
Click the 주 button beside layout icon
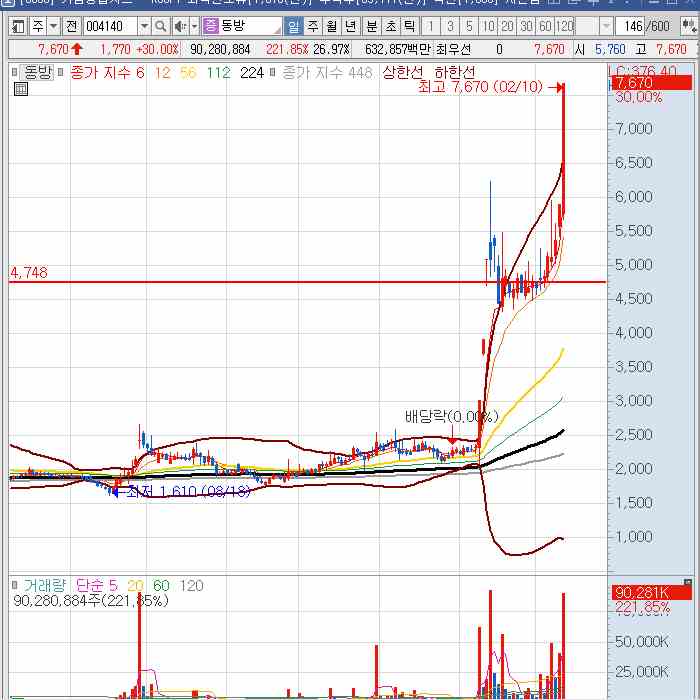pos(38,26)
